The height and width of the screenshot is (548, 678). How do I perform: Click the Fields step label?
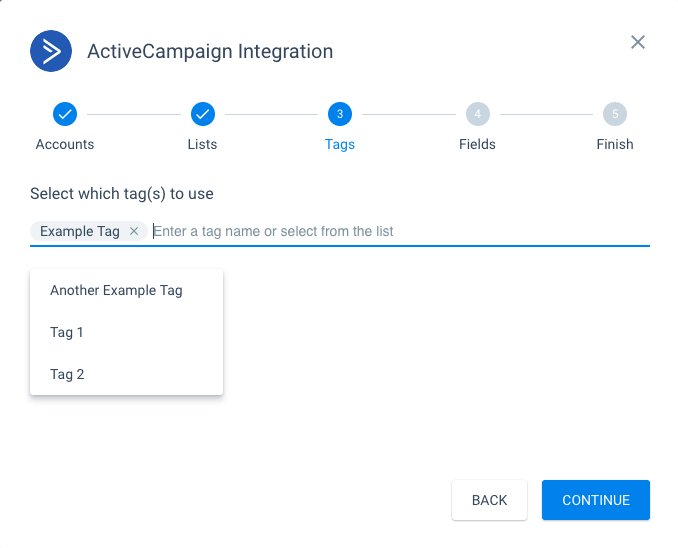477,144
